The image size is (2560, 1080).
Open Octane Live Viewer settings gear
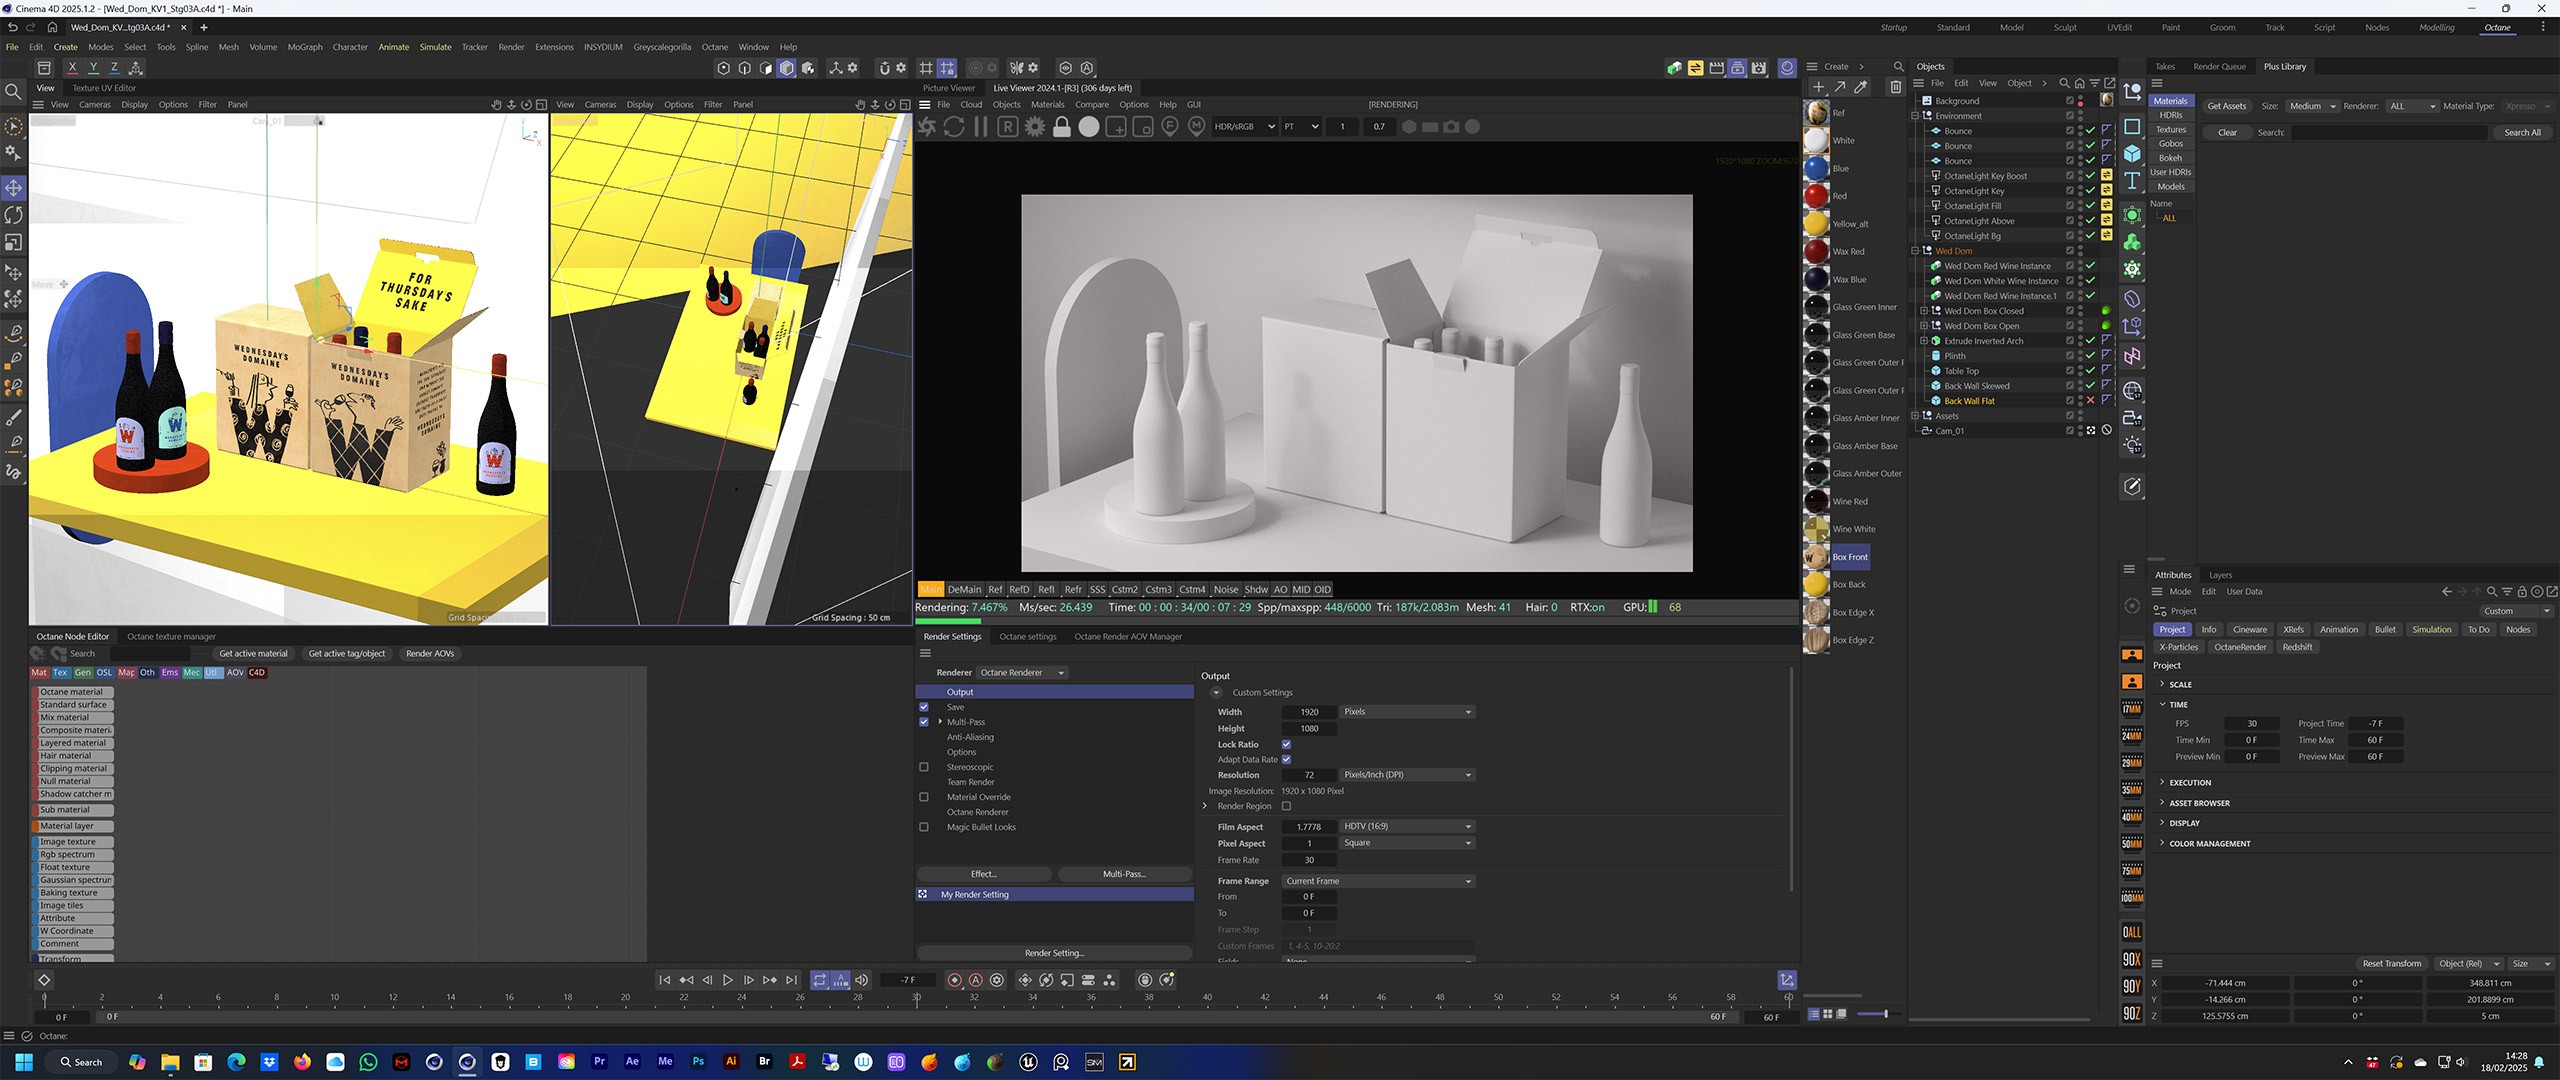(x=1035, y=127)
